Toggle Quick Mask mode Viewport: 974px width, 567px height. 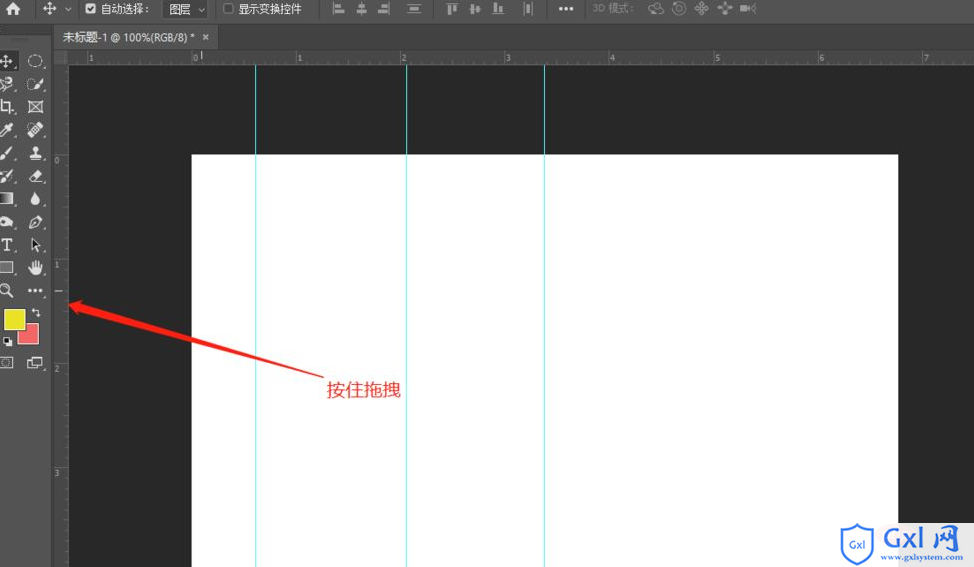coord(7,363)
